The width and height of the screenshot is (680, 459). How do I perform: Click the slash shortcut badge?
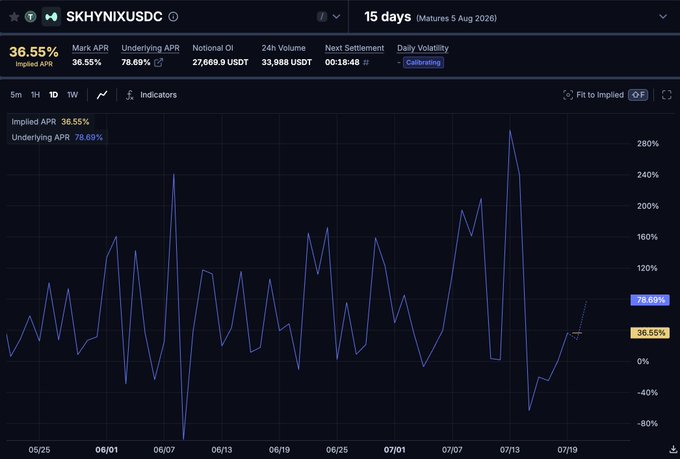pos(322,17)
